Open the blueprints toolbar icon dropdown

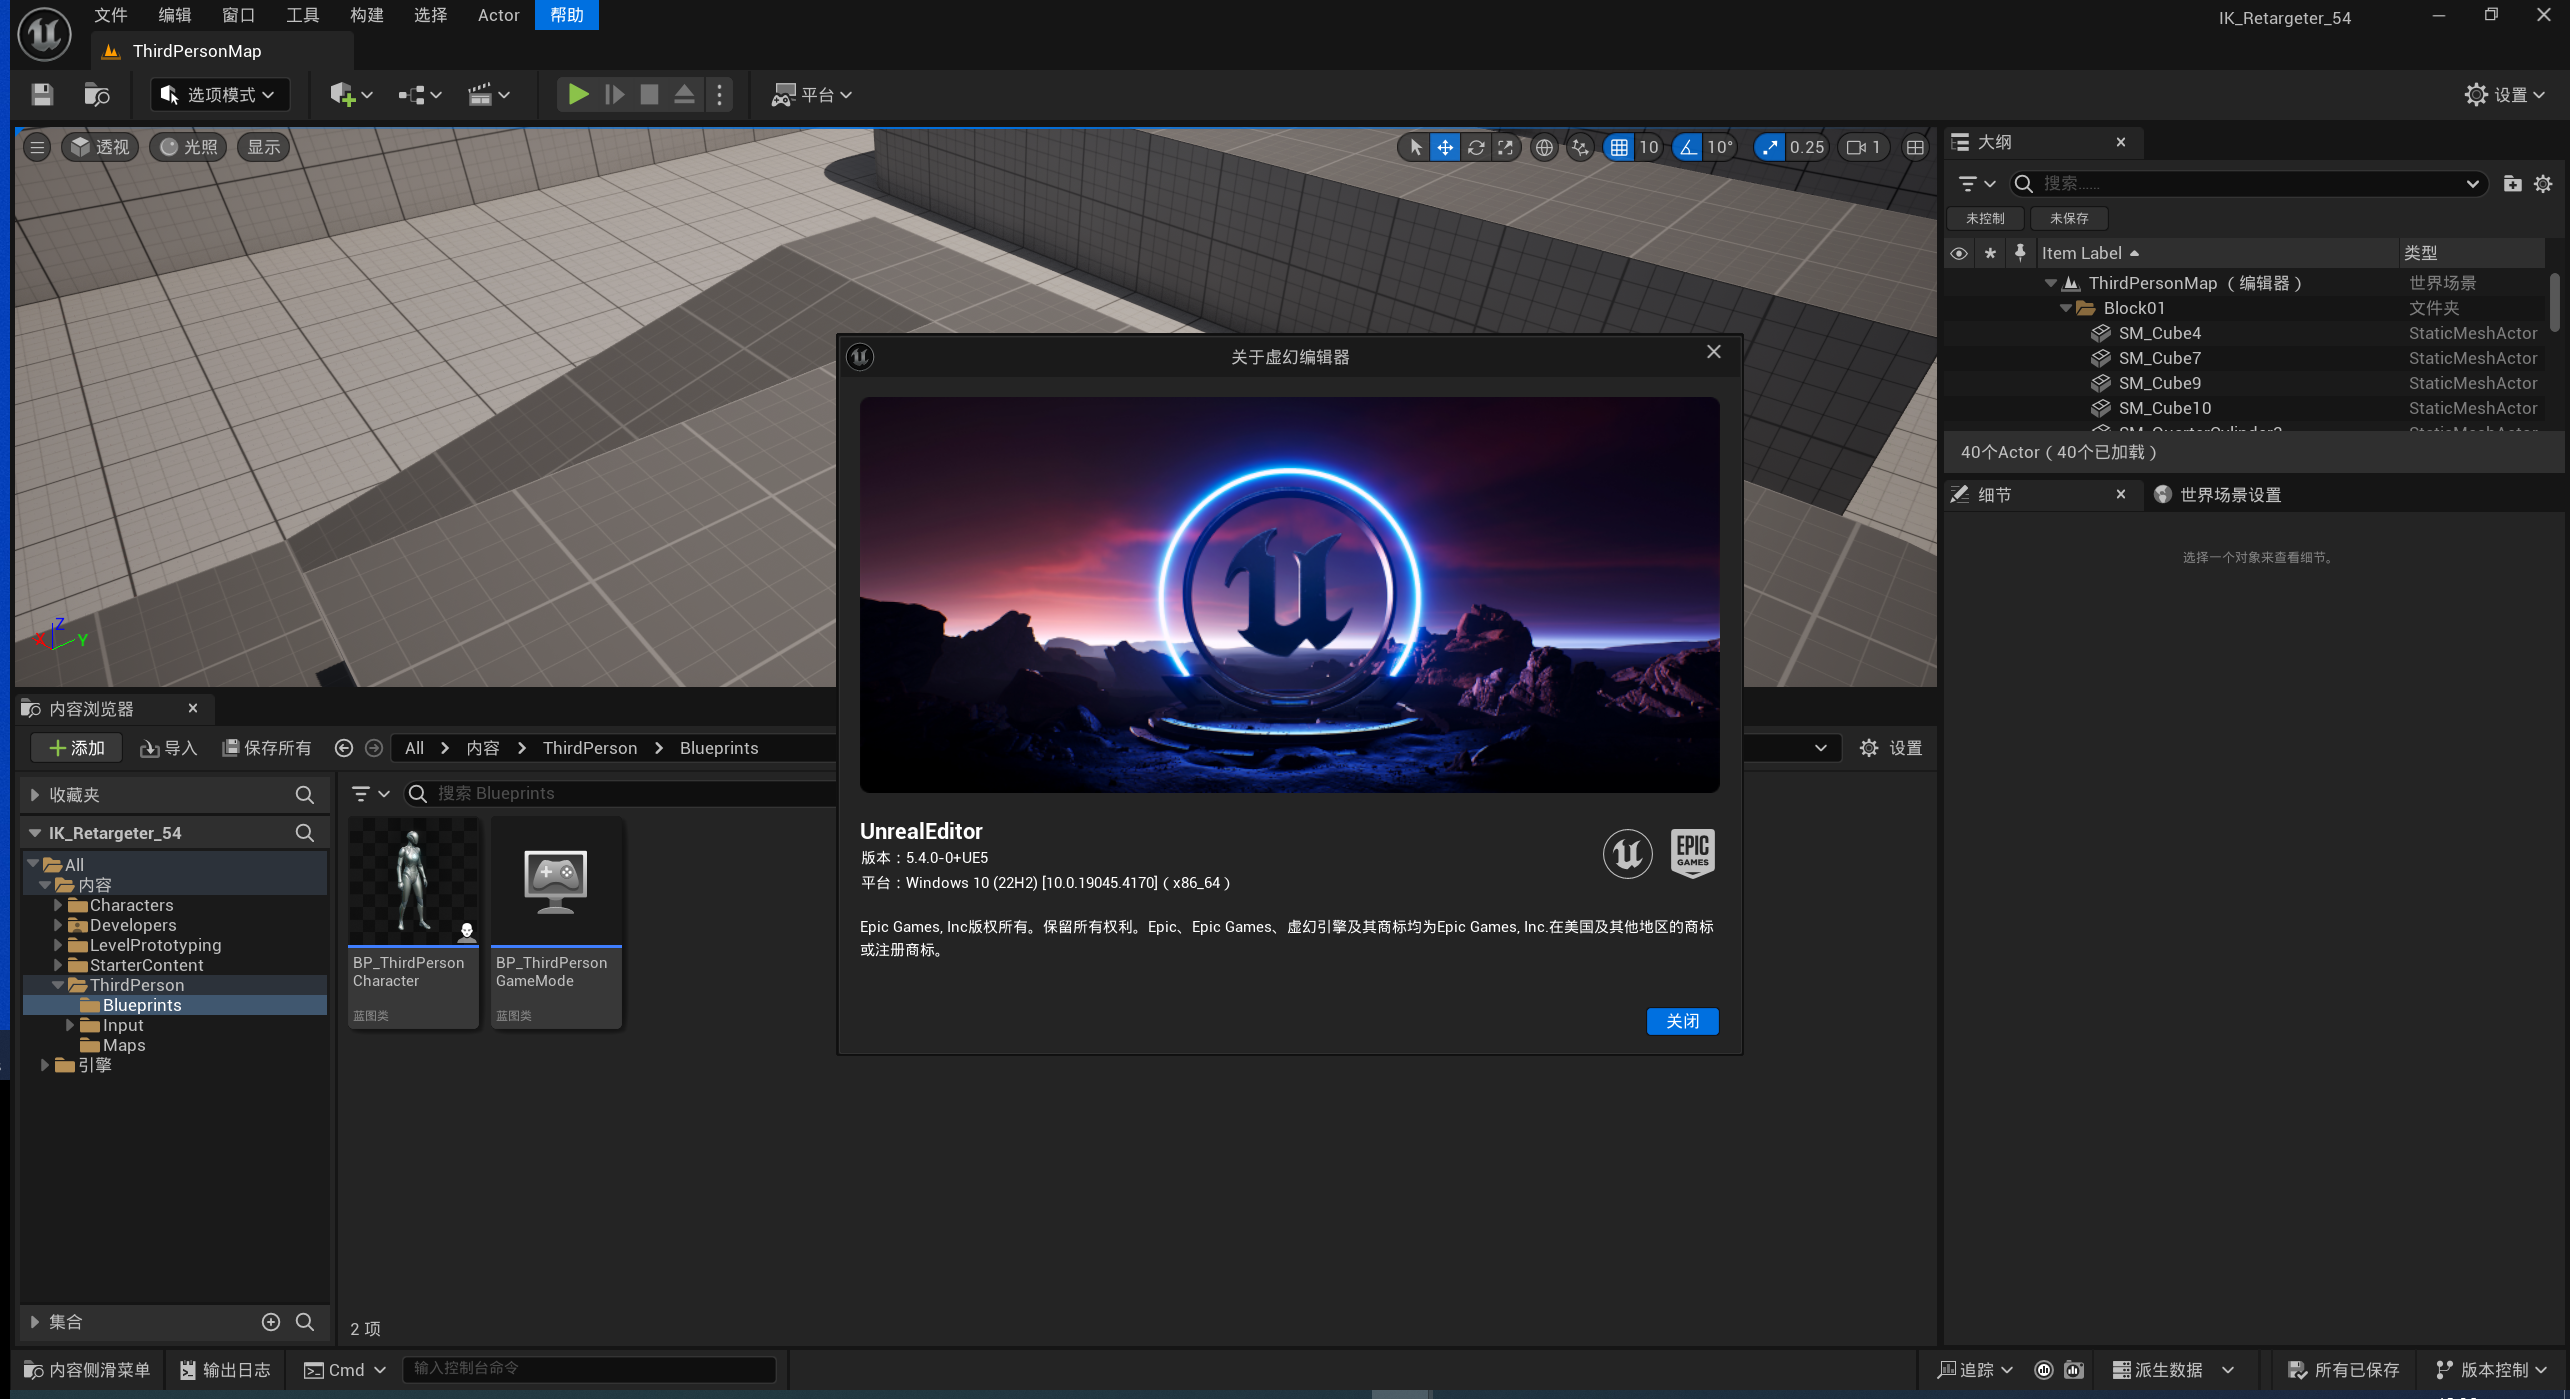click(420, 95)
